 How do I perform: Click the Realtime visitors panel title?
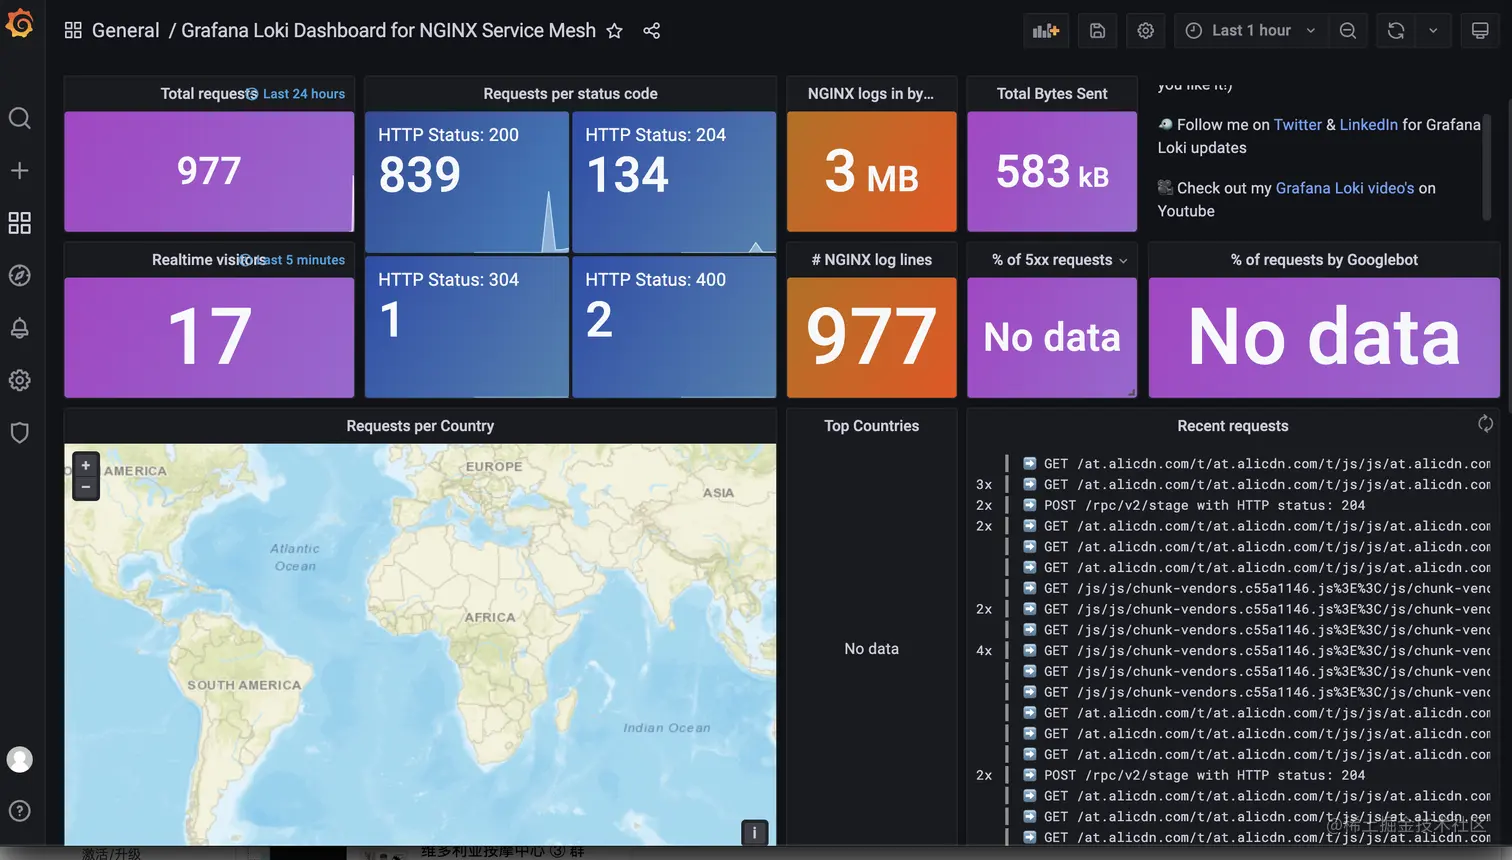pyautogui.click(x=208, y=260)
